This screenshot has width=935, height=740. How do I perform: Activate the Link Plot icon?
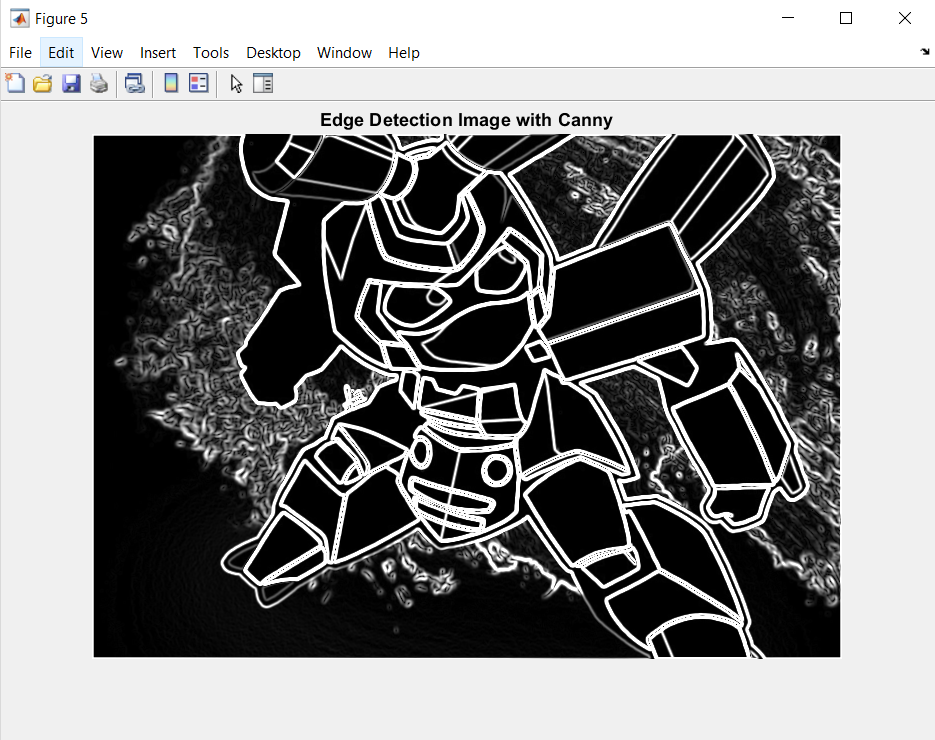pos(134,83)
